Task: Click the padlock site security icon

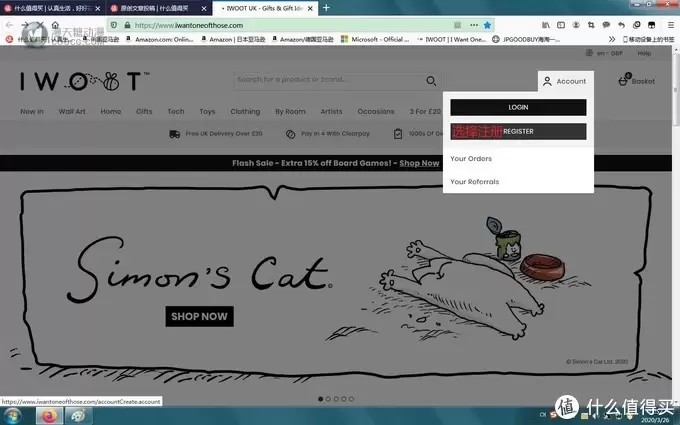Action: click(x=127, y=25)
